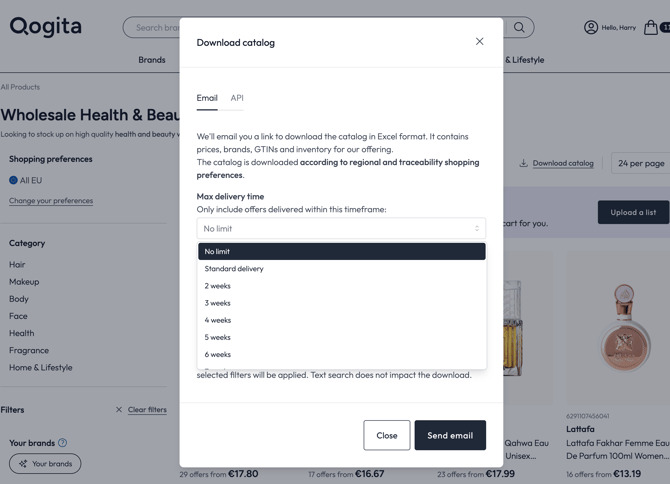Select the Standard delivery option
This screenshot has width=670, height=484.
point(234,269)
